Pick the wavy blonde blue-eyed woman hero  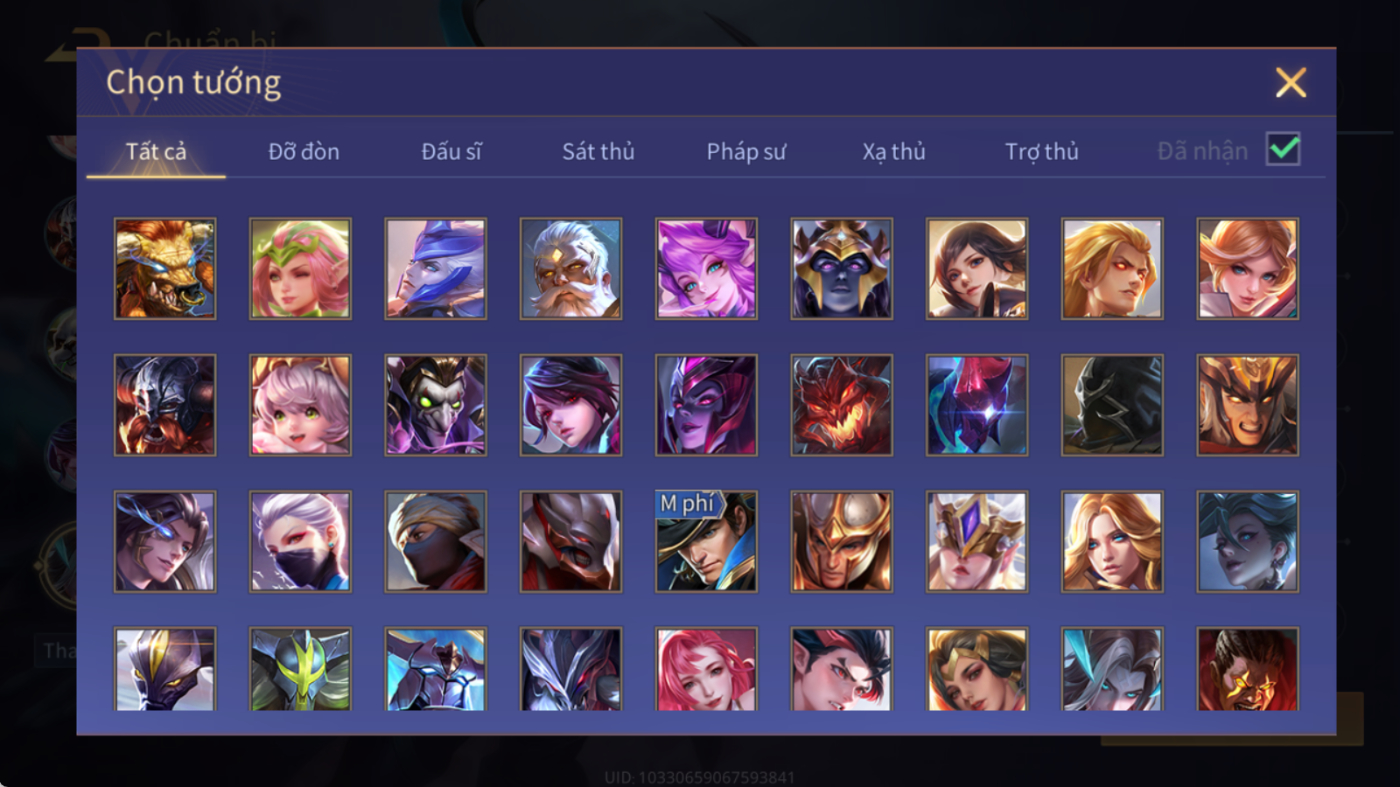1112,541
